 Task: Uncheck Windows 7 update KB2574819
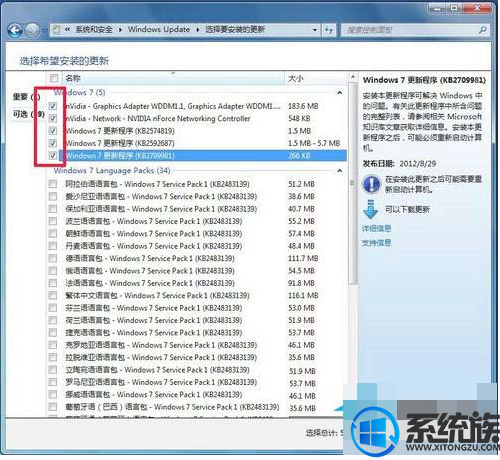[53, 131]
